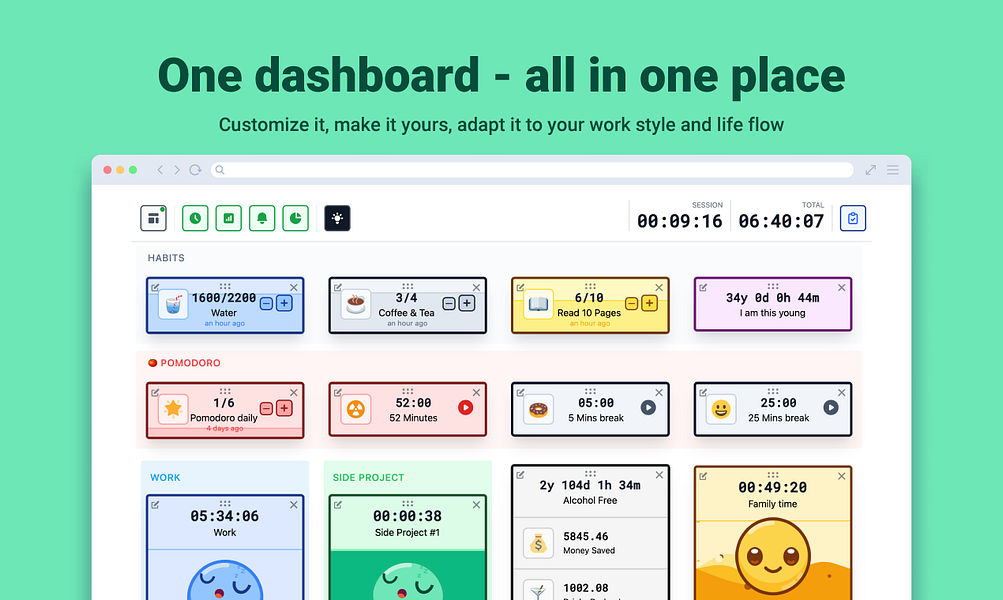Decrease Coffee & Tea count

[x=449, y=303]
